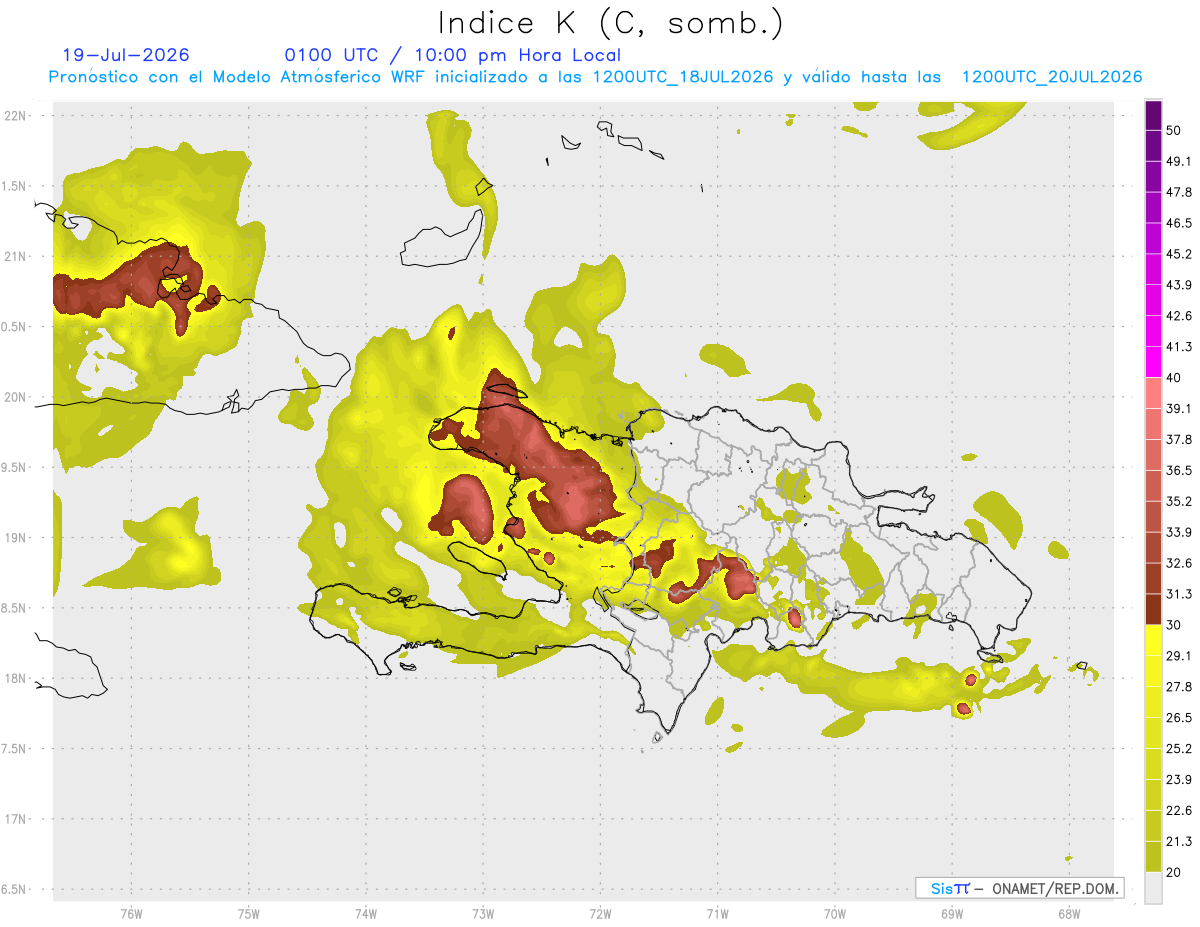This screenshot has width=1200, height=927.
Task: Click the "20N" latitude label
Action: click(15, 397)
